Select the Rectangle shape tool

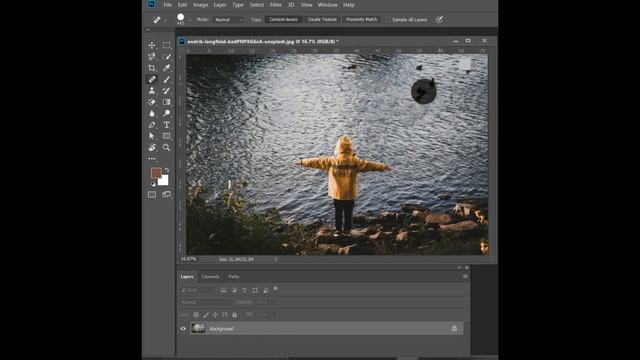pyautogui.click(x=167, y=136)
